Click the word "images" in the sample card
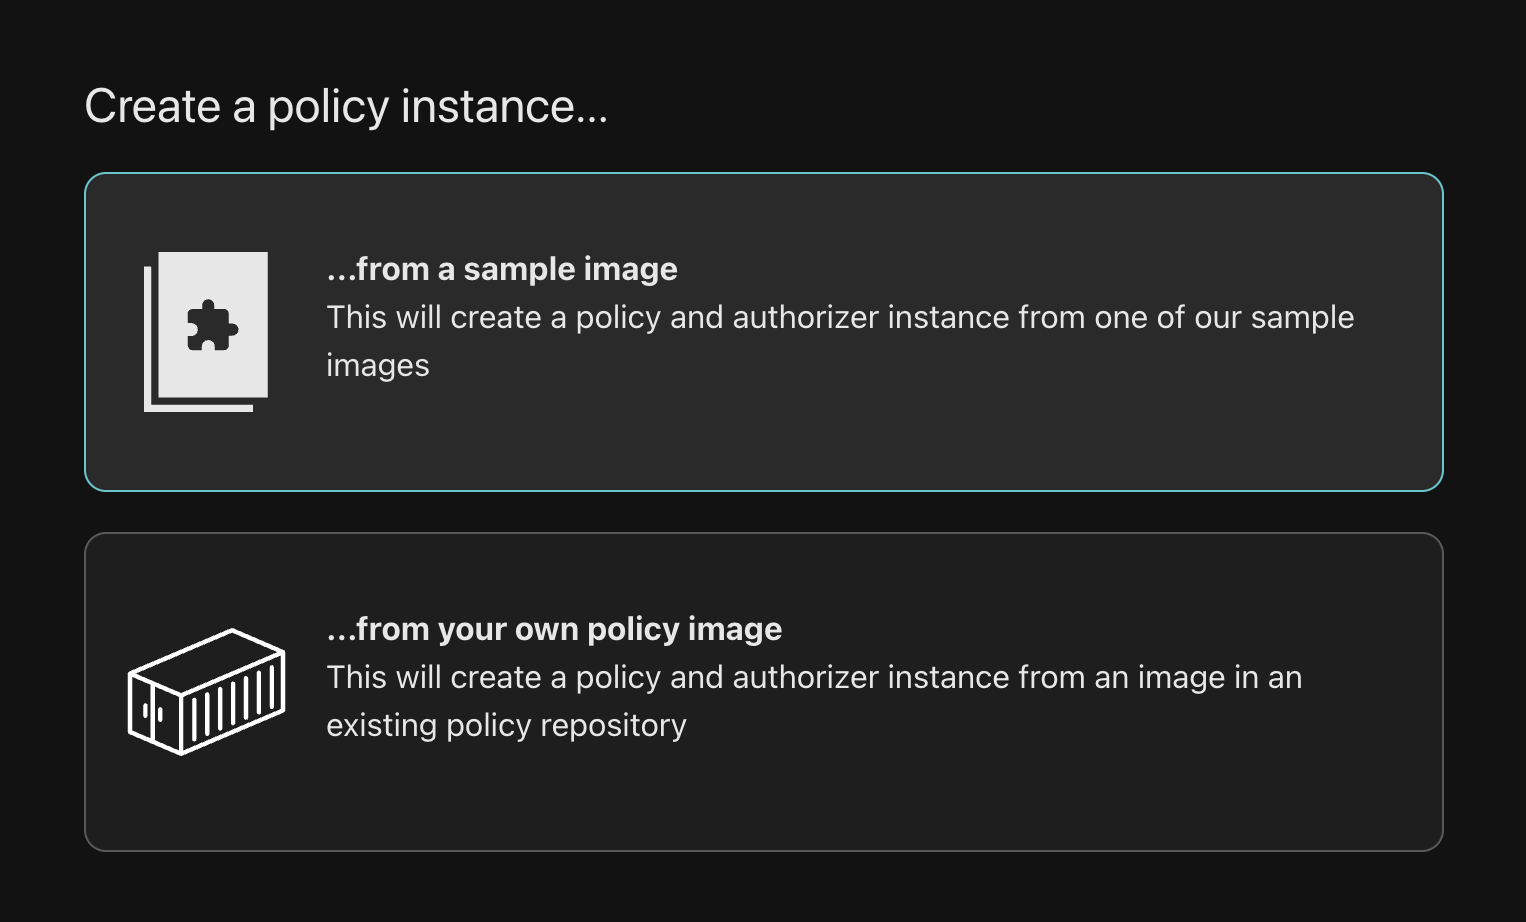The width and height of the screenshot is (1526, 922). pyautogui.click(x=378, y=366)
